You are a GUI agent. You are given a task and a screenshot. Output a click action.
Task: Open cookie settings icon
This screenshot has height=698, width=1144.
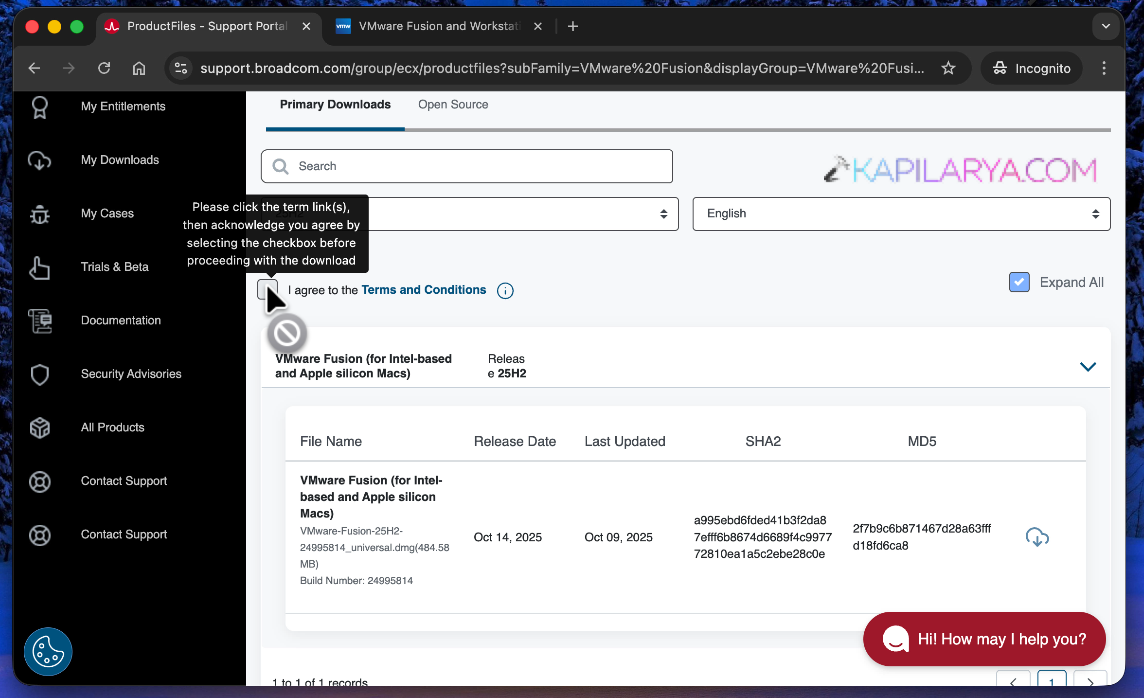[x=48, y=652]
